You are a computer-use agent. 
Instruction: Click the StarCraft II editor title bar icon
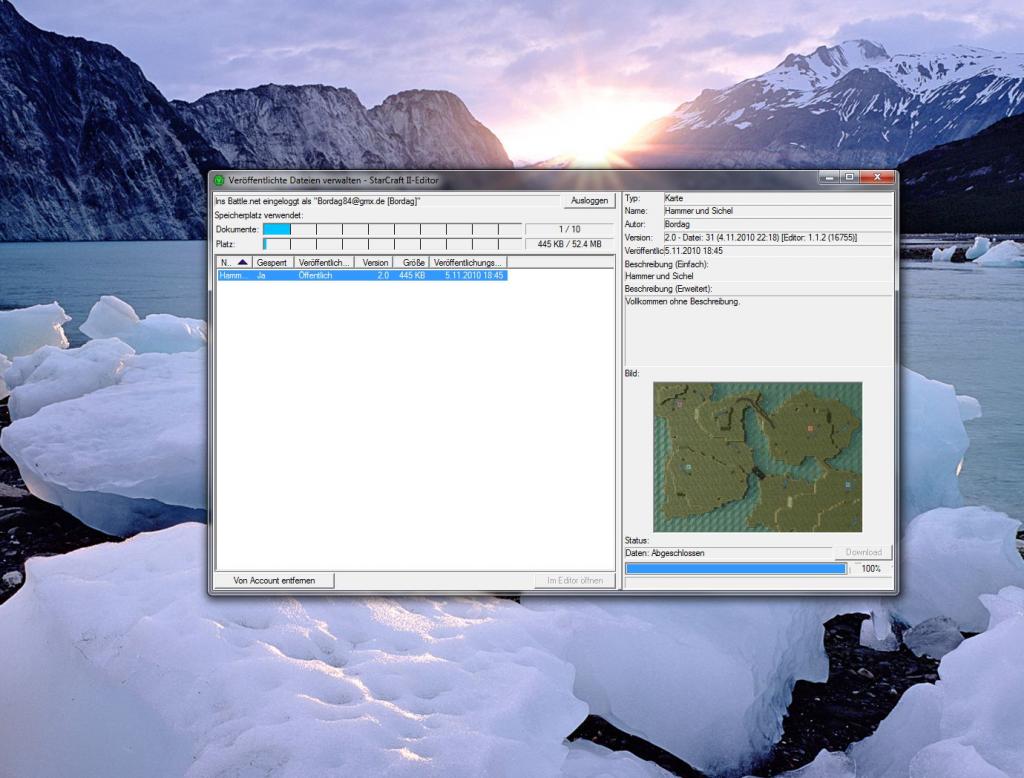(x=219, y=180)
